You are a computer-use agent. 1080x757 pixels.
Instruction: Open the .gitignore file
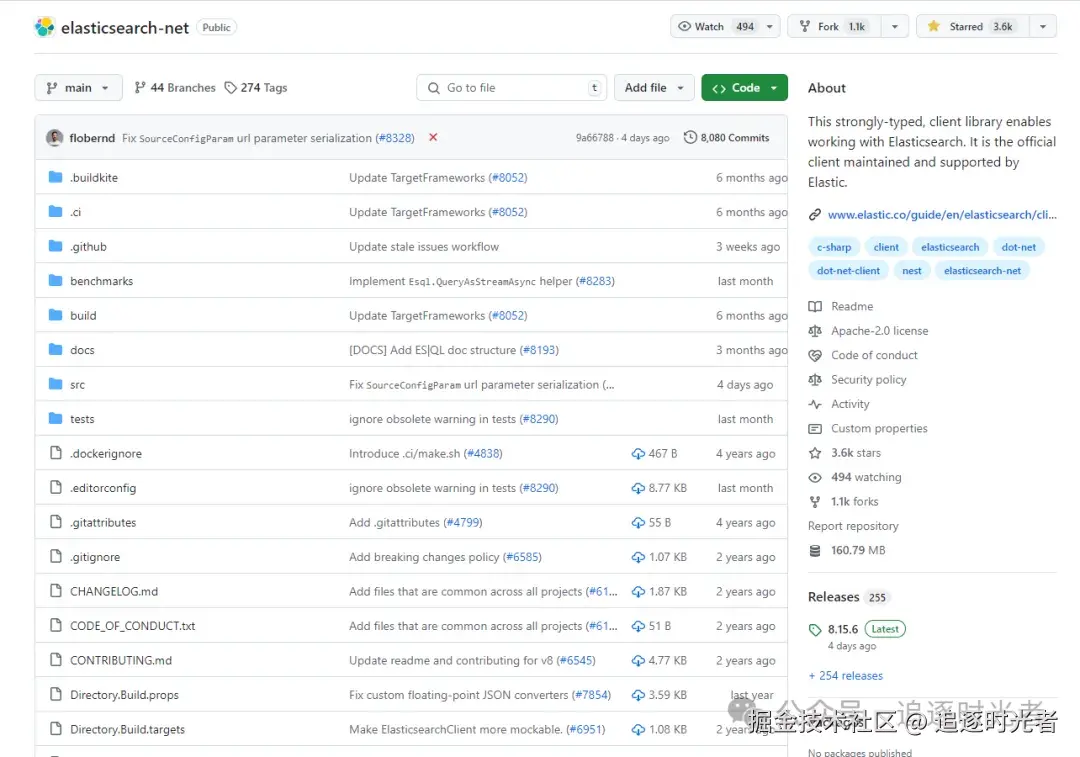(94, 557)
